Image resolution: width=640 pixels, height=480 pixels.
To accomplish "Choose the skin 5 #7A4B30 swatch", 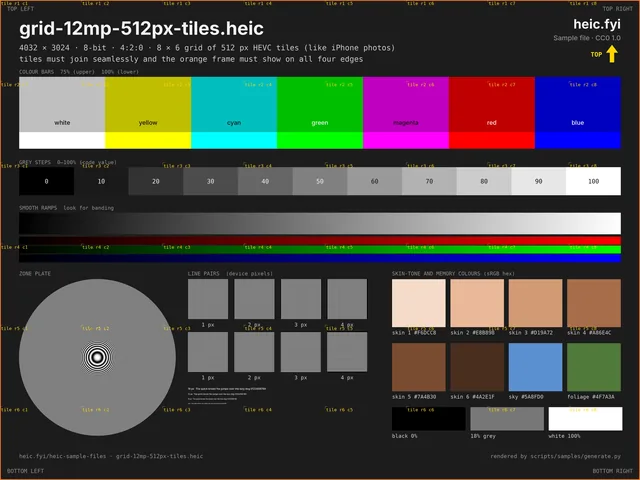I will (x=418, y=367).
